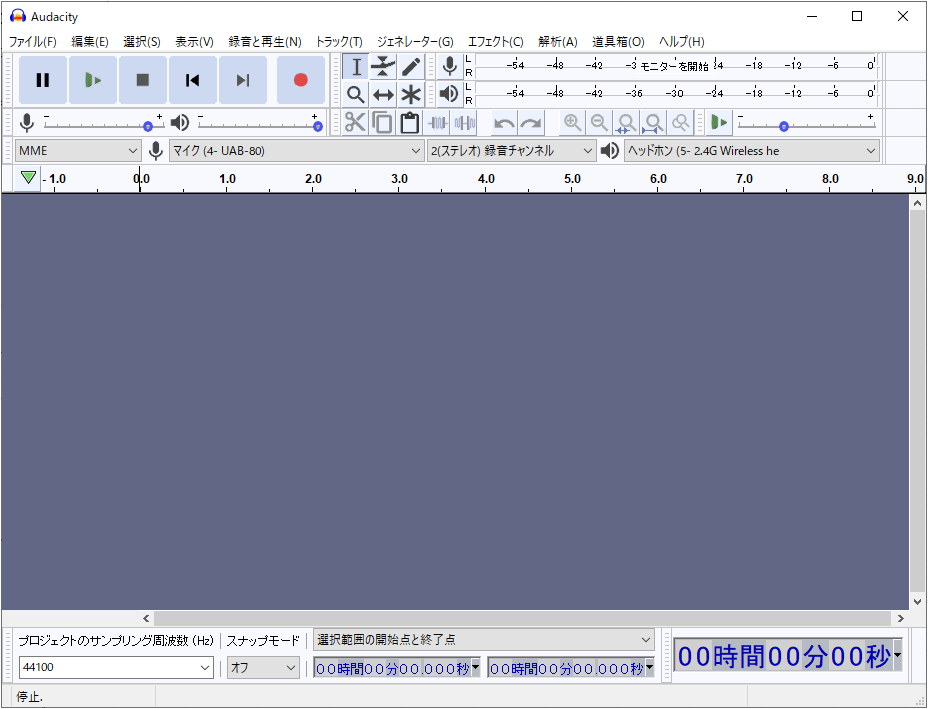Fit selection to width icon

[626, 123]
